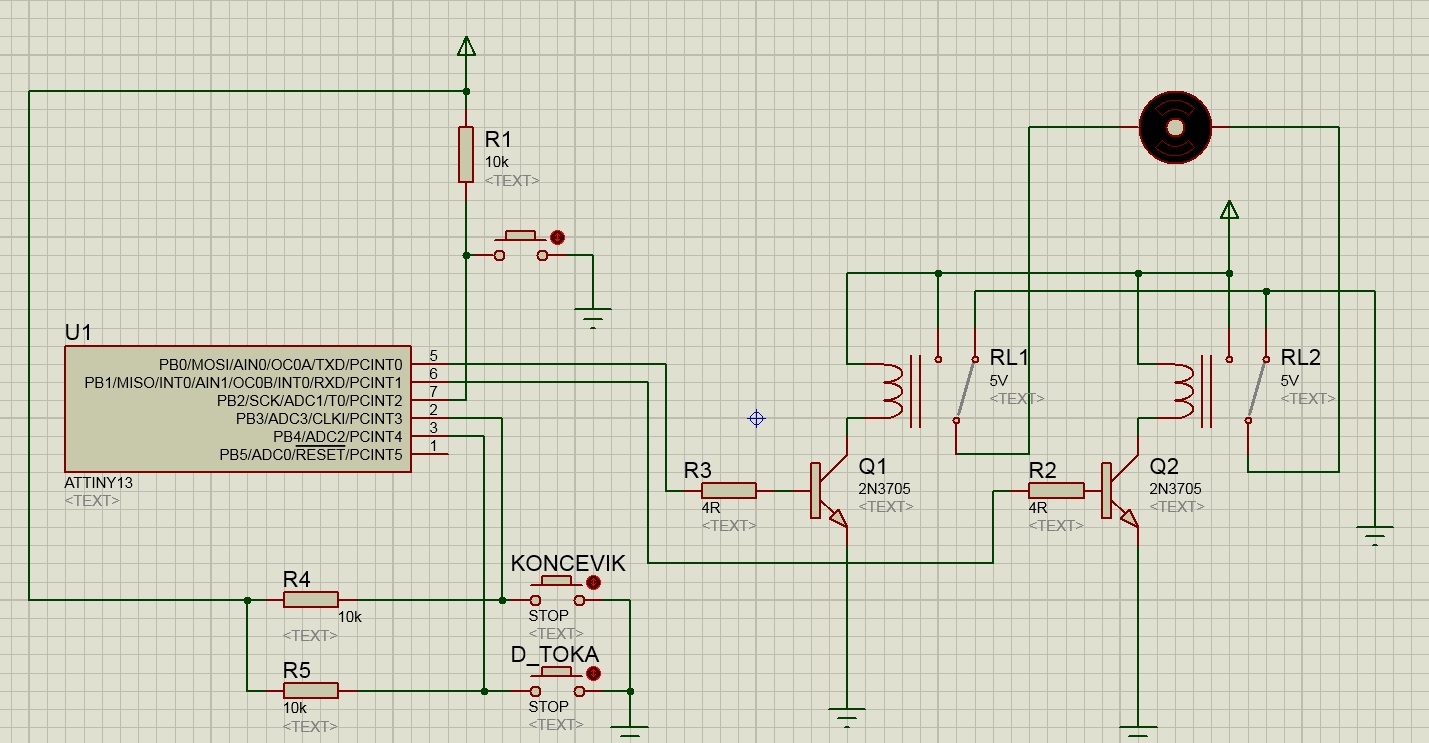Click the PB4/ADC2/PCINT4 pin label

[x=337, y=437]
